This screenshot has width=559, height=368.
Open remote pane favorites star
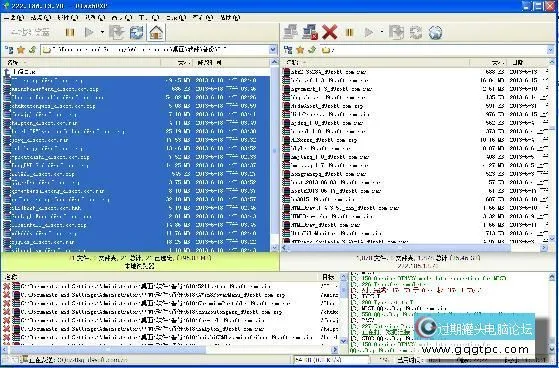300,50
